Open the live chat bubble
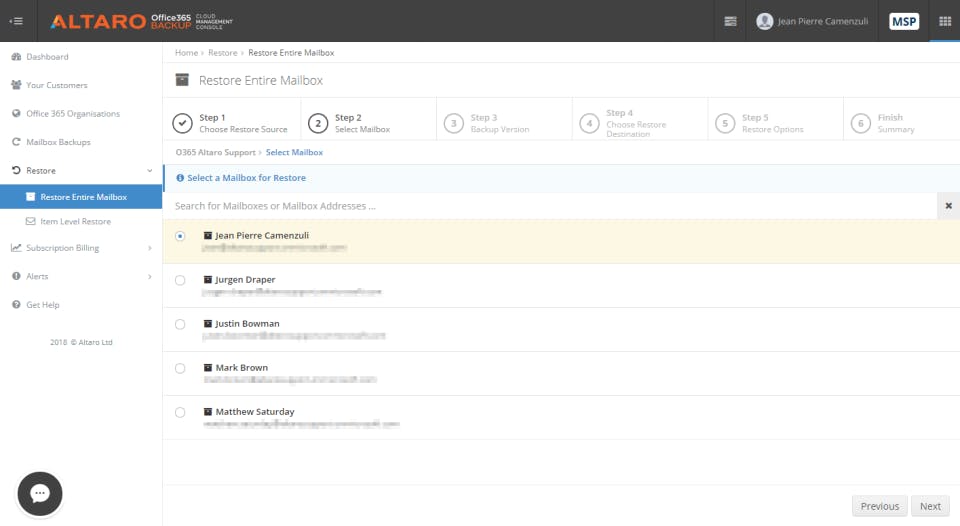 click(x=40, y=494)
